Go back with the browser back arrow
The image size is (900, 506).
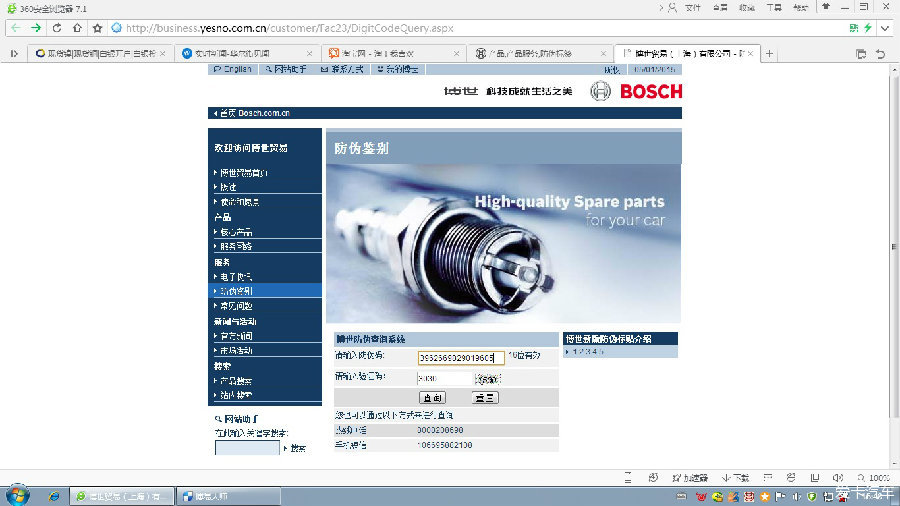click(16, 28)
